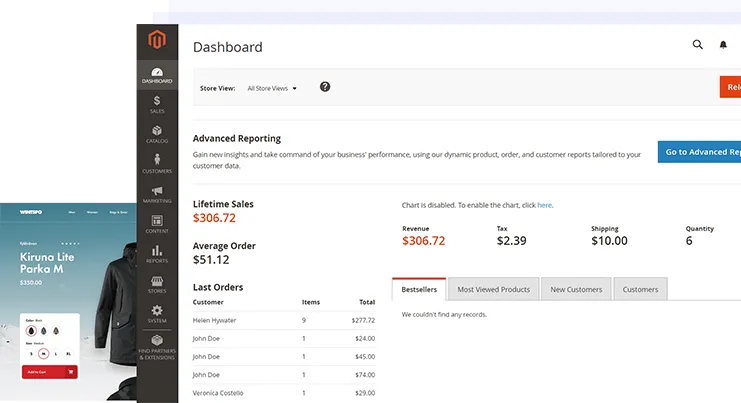
Task: Switch to the New Customers tab
Action: 577,289
